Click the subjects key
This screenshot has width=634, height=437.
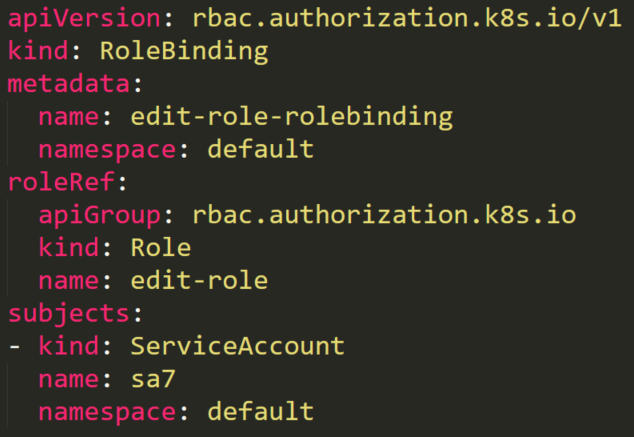click(69, 314)
